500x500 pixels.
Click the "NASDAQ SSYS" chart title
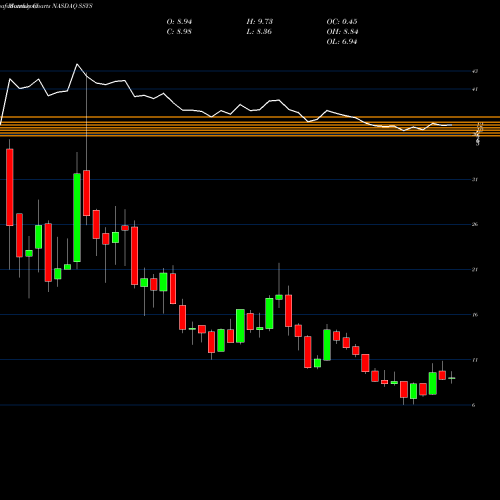click(72, 6)
